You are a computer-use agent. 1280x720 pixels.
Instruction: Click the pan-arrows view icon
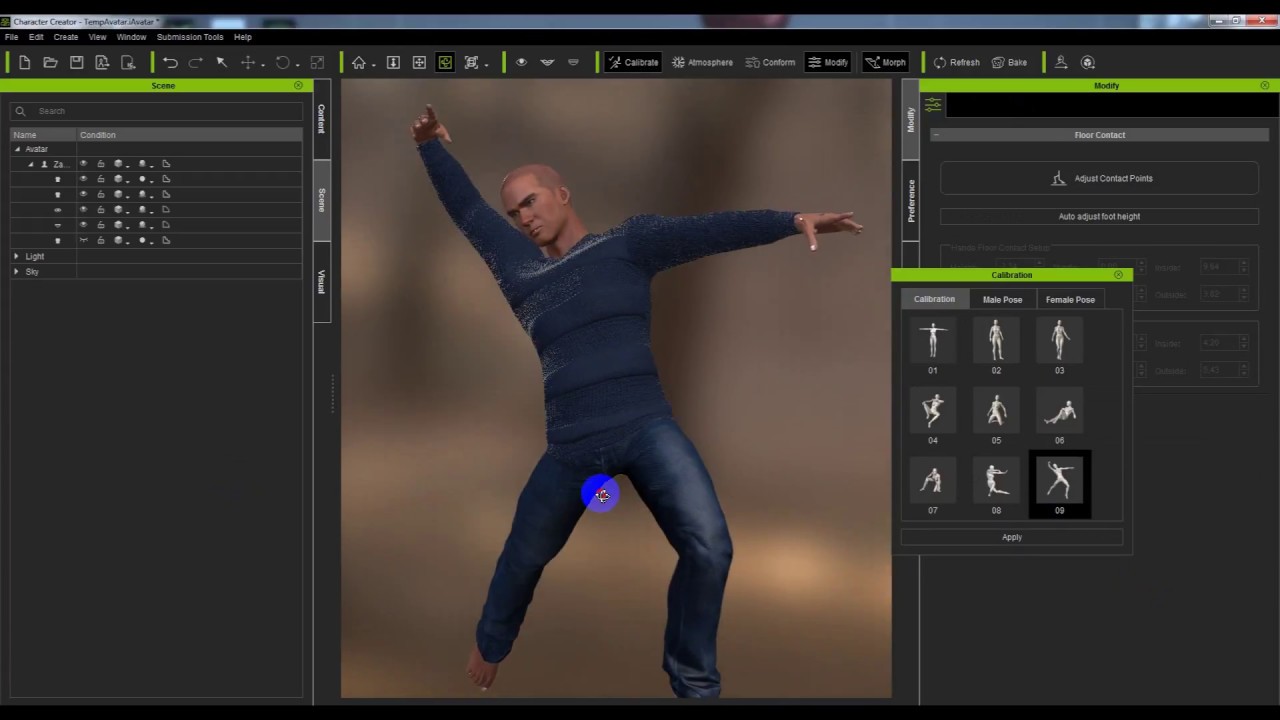coord(419,62)
